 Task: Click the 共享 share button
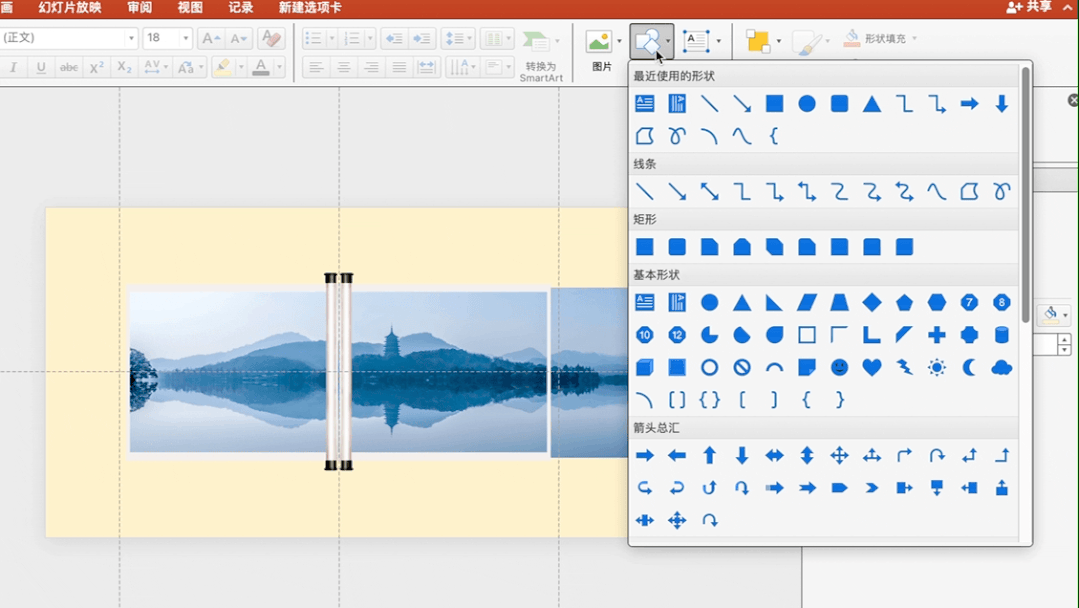tap(1030, 8)
